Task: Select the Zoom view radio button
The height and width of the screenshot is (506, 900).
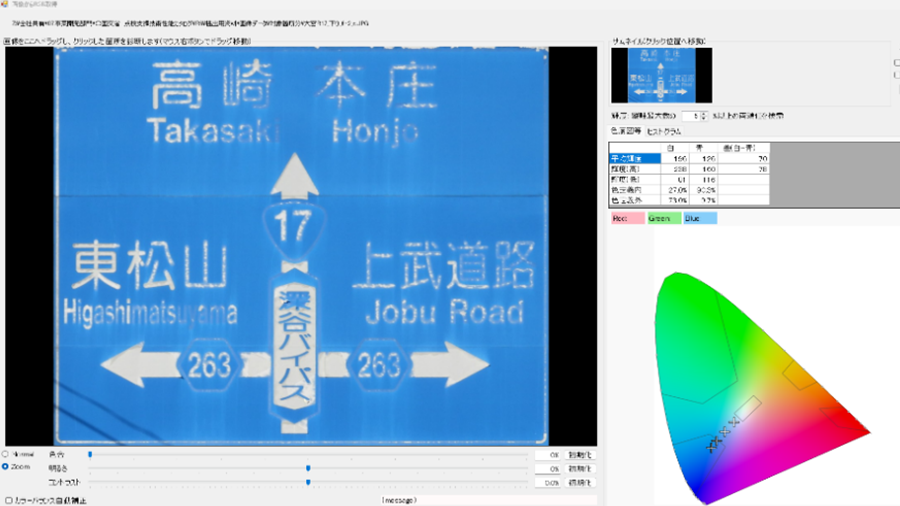Action: pos(6,466)
